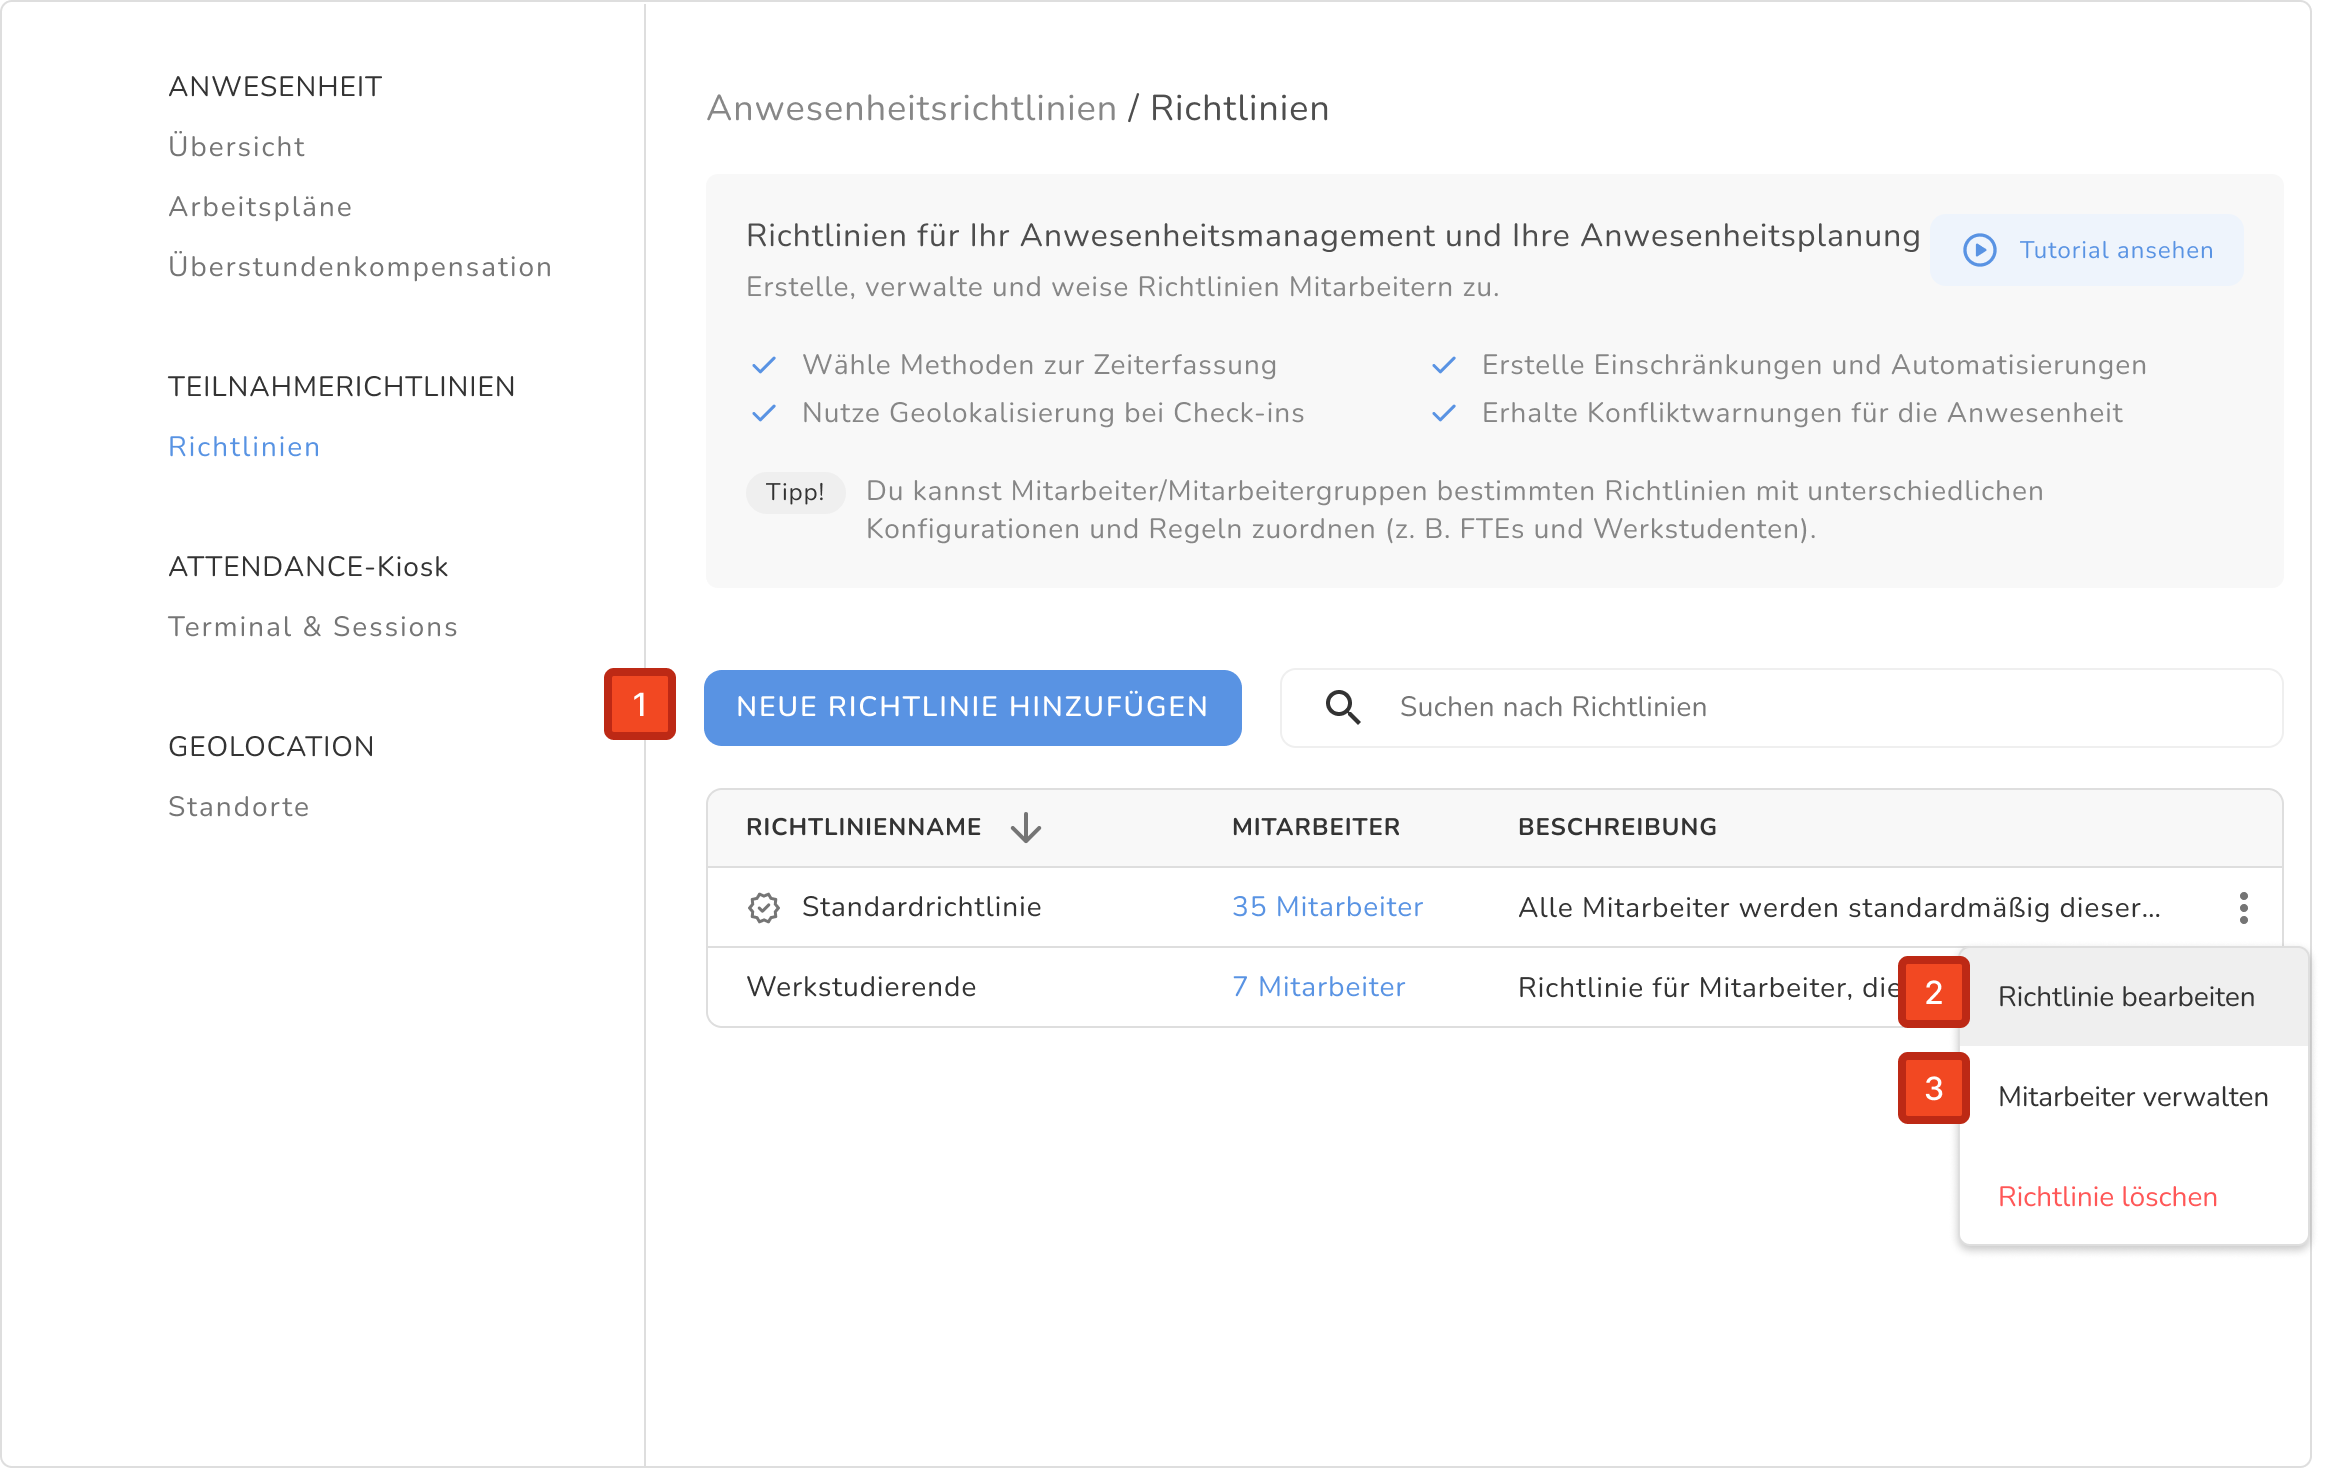Select Richtlinie löschen menu entry
This screenshot has width=2344, height=1468.
[x=2107, y=1197]
